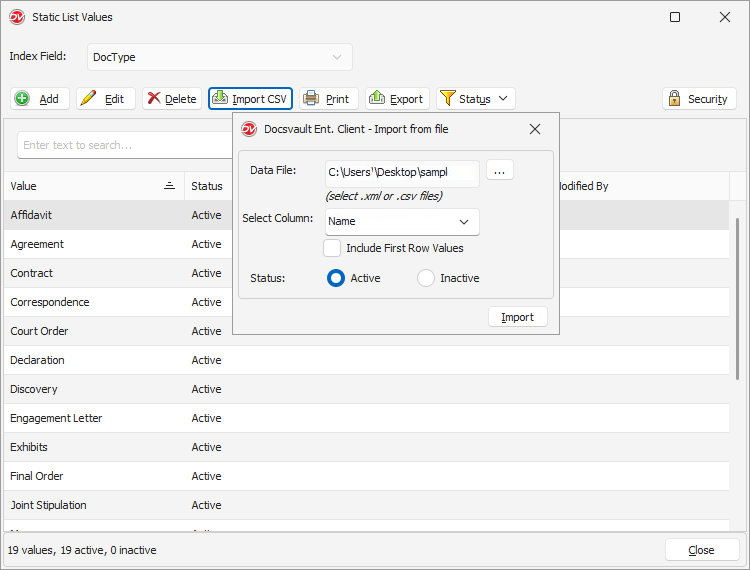Click the Print printer icon
This screenshot has height=570, width=750.
tap(311, 99)
